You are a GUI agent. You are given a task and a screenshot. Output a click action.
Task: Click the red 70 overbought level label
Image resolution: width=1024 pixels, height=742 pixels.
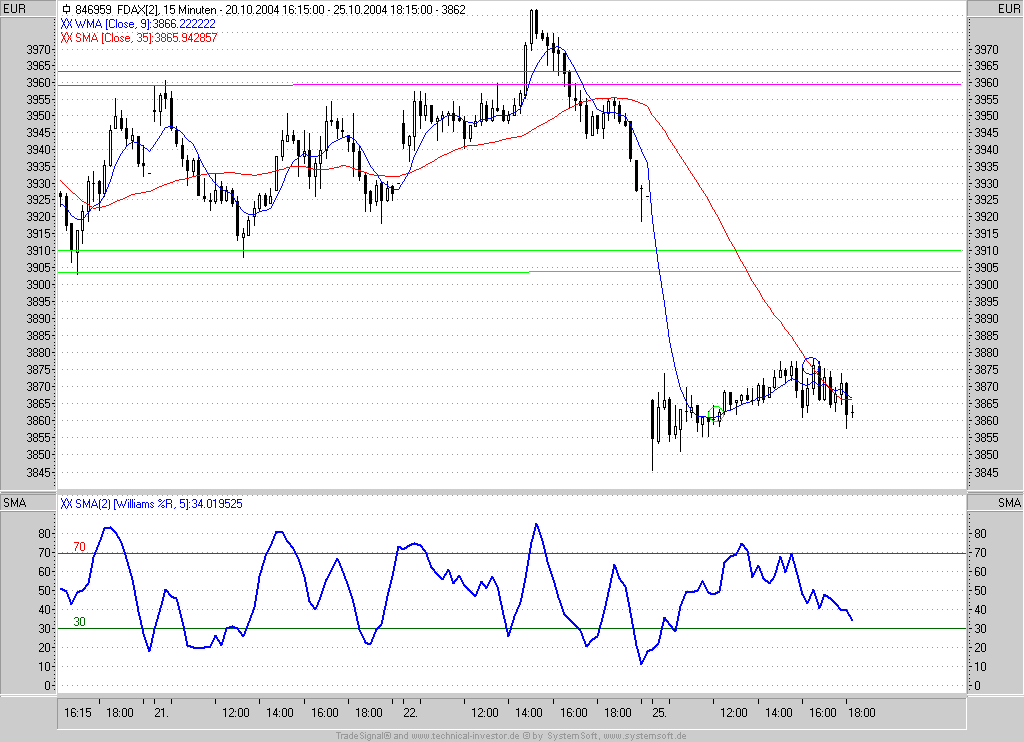[x=80, y=547]
